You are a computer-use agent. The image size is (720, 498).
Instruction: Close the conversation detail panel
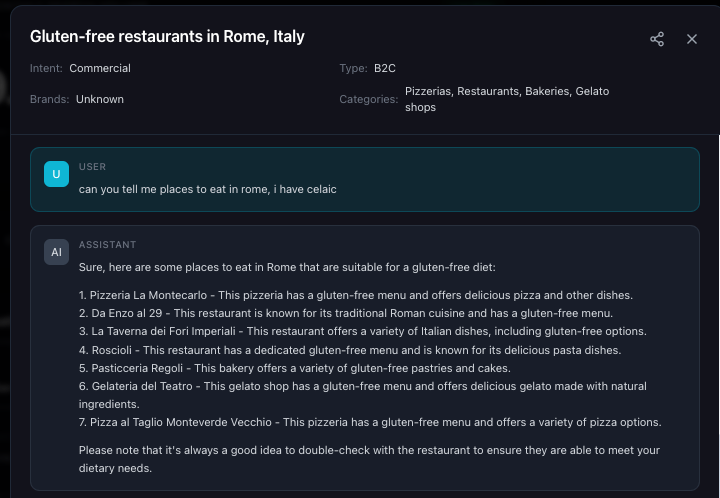(x=692, y=39)
